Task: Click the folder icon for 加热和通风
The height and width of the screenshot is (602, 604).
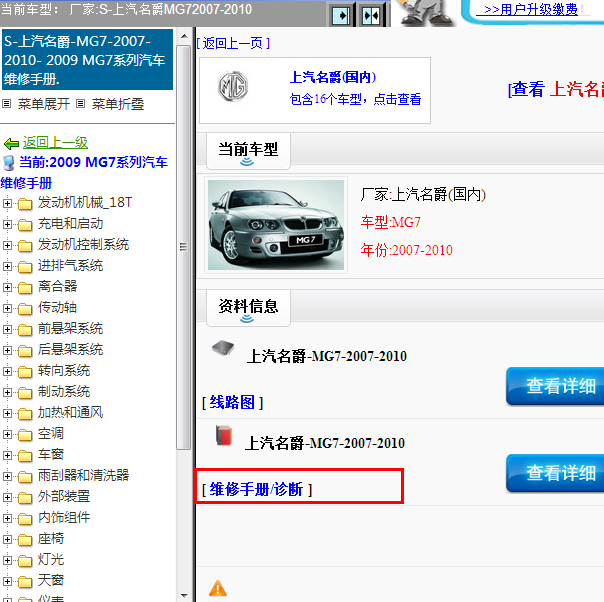Action: tap(25, 413)
